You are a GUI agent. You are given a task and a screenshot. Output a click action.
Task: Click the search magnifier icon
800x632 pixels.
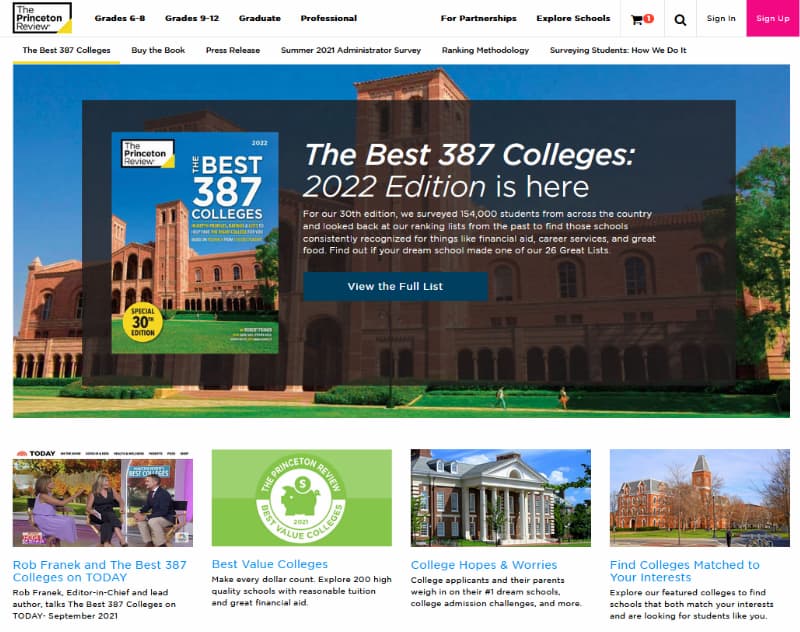coord(680,20)
